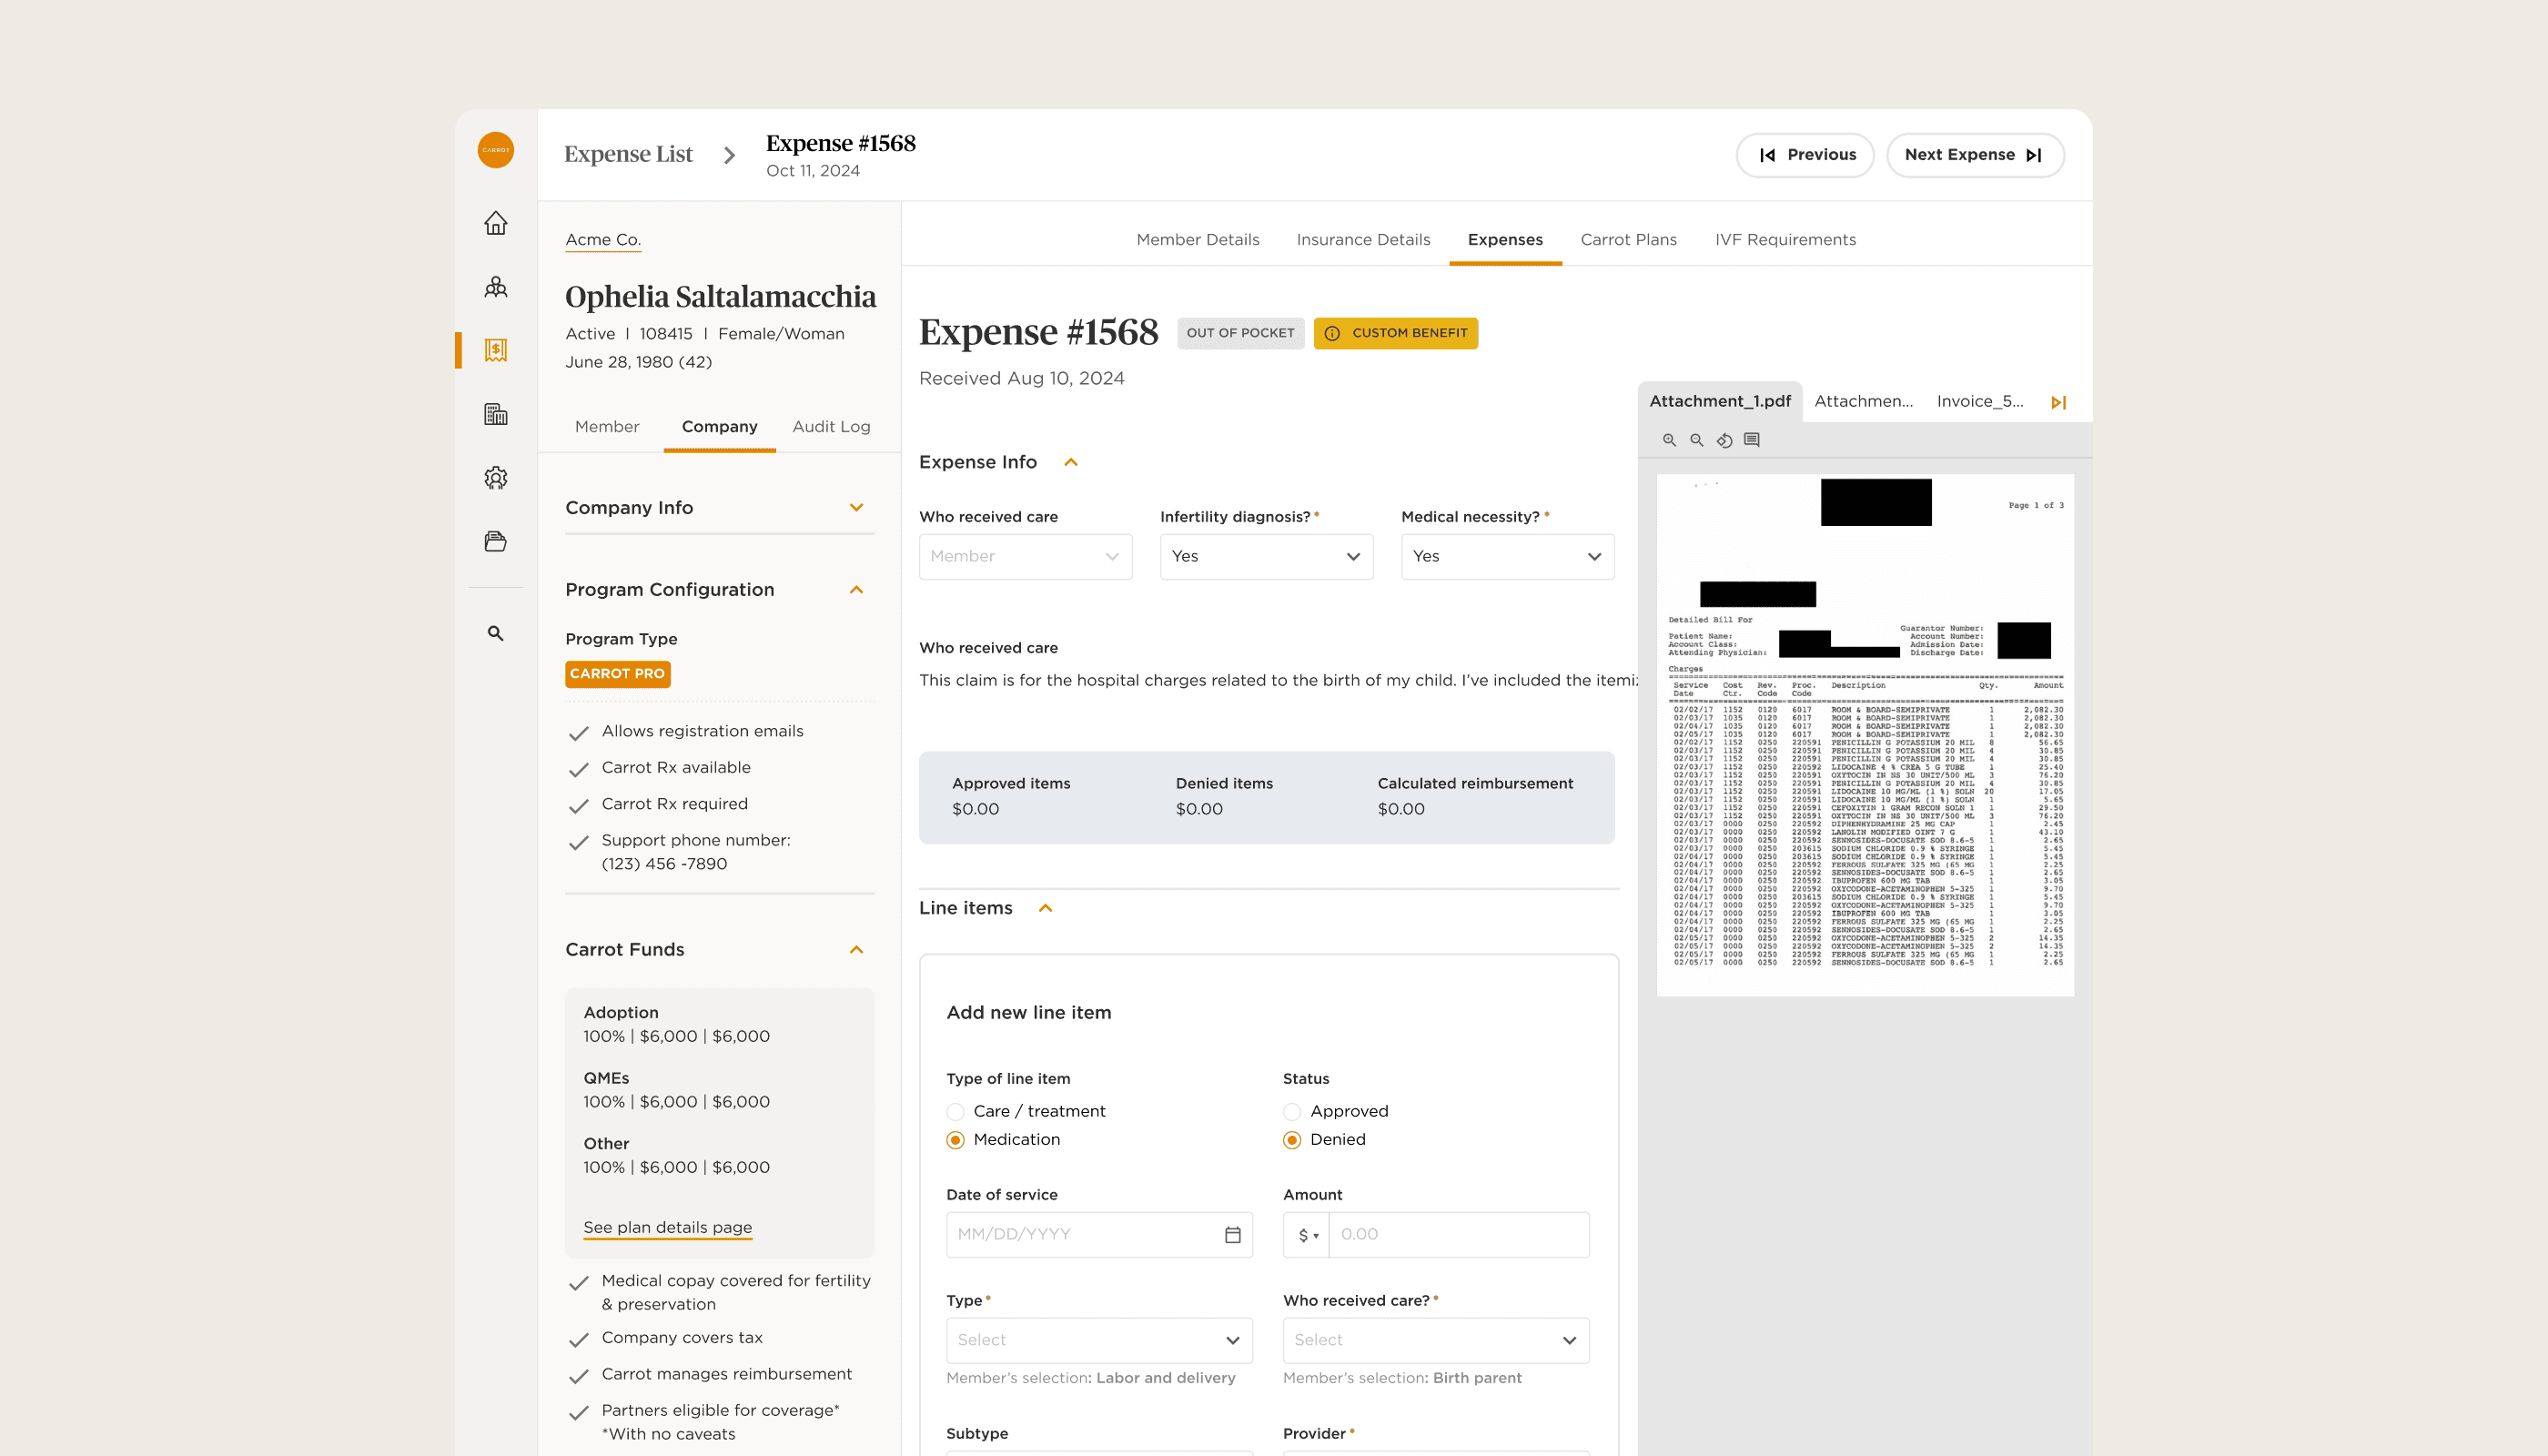Click the Amount input field

click(1458, 1235)
